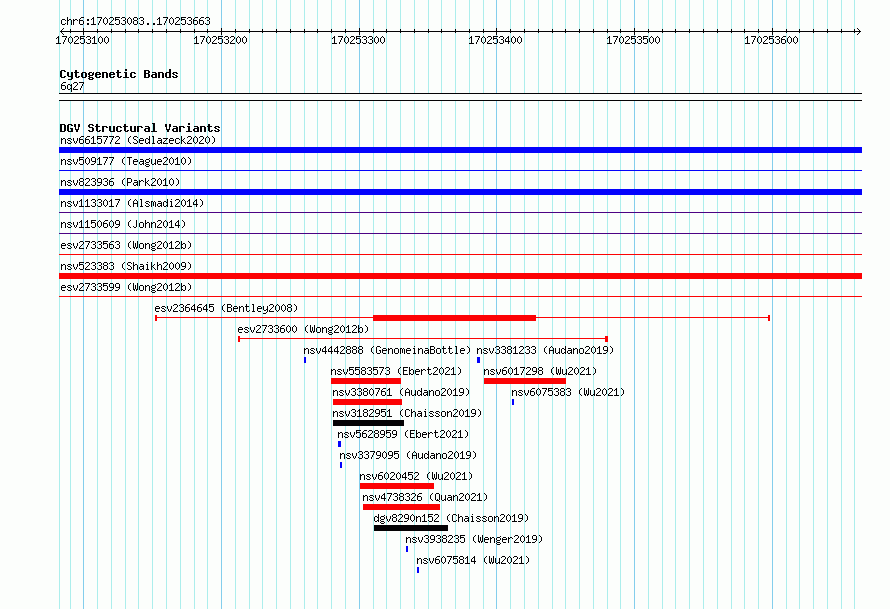
Task: Click nsv4738326 (Quan2021) label
Action: coord(425,497)
